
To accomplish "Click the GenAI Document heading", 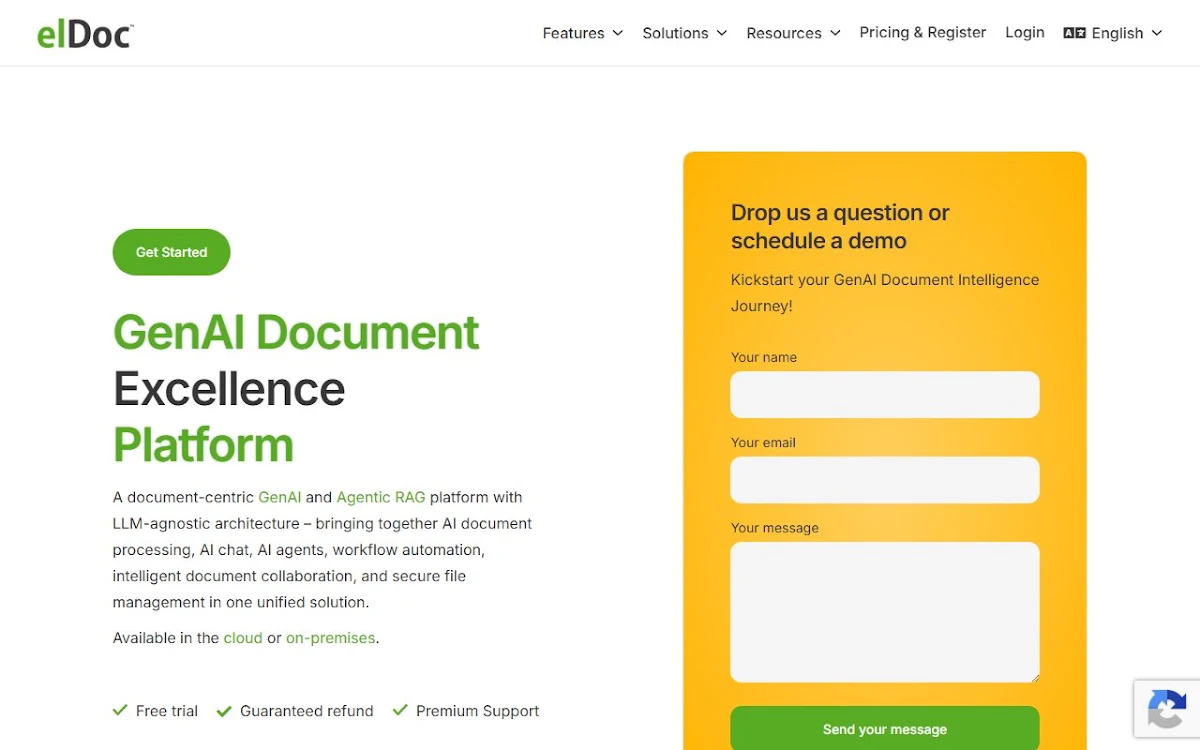I will tap(296, 332).
